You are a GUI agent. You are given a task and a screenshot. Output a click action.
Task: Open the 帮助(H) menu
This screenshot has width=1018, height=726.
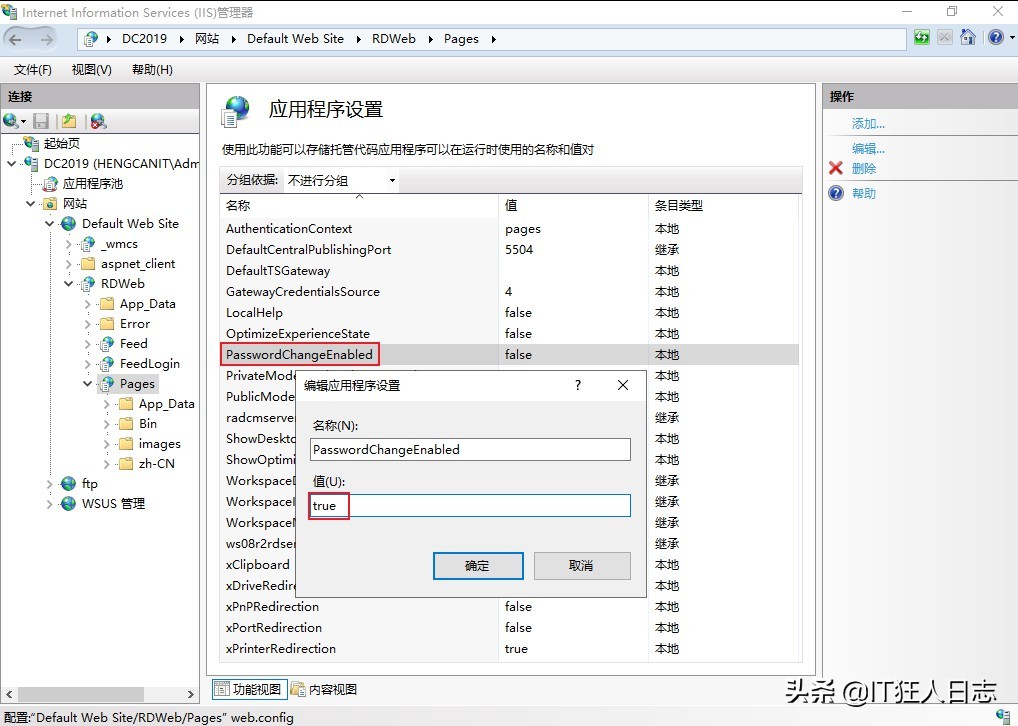(x=152, y=69)
